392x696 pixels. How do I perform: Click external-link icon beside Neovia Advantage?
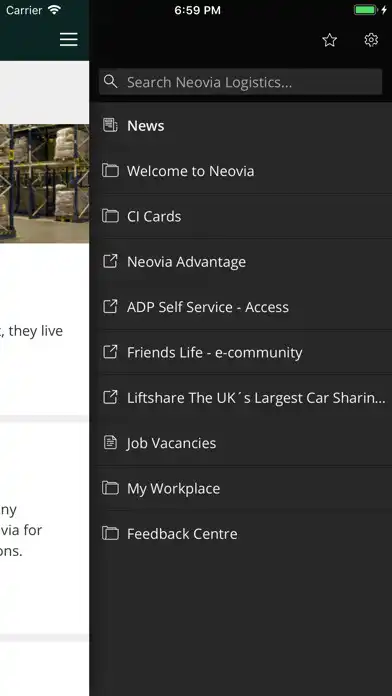(x=110, y=261)
